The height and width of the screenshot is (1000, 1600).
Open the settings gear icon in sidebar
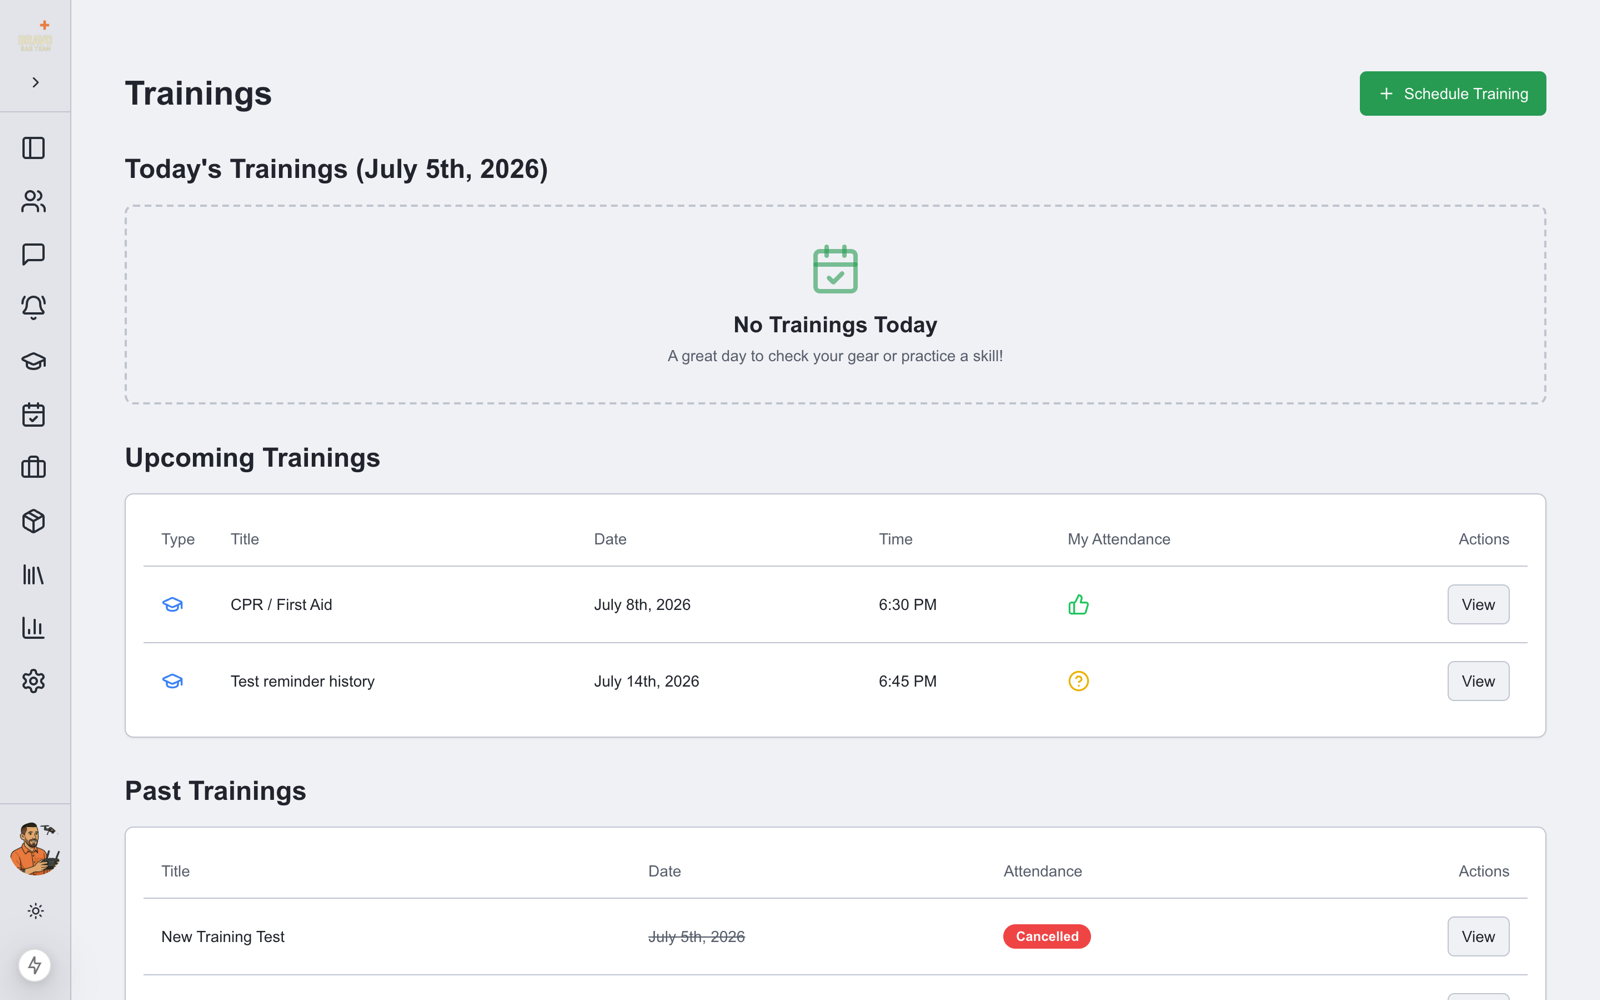click(34, 681)
